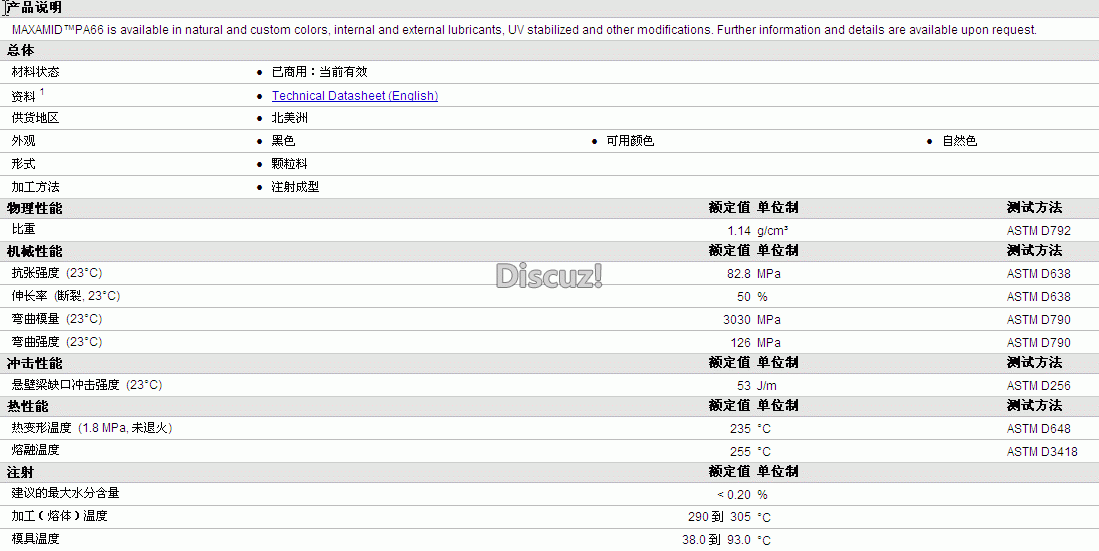Click the 物理性能 section header

tap(34, 208)
